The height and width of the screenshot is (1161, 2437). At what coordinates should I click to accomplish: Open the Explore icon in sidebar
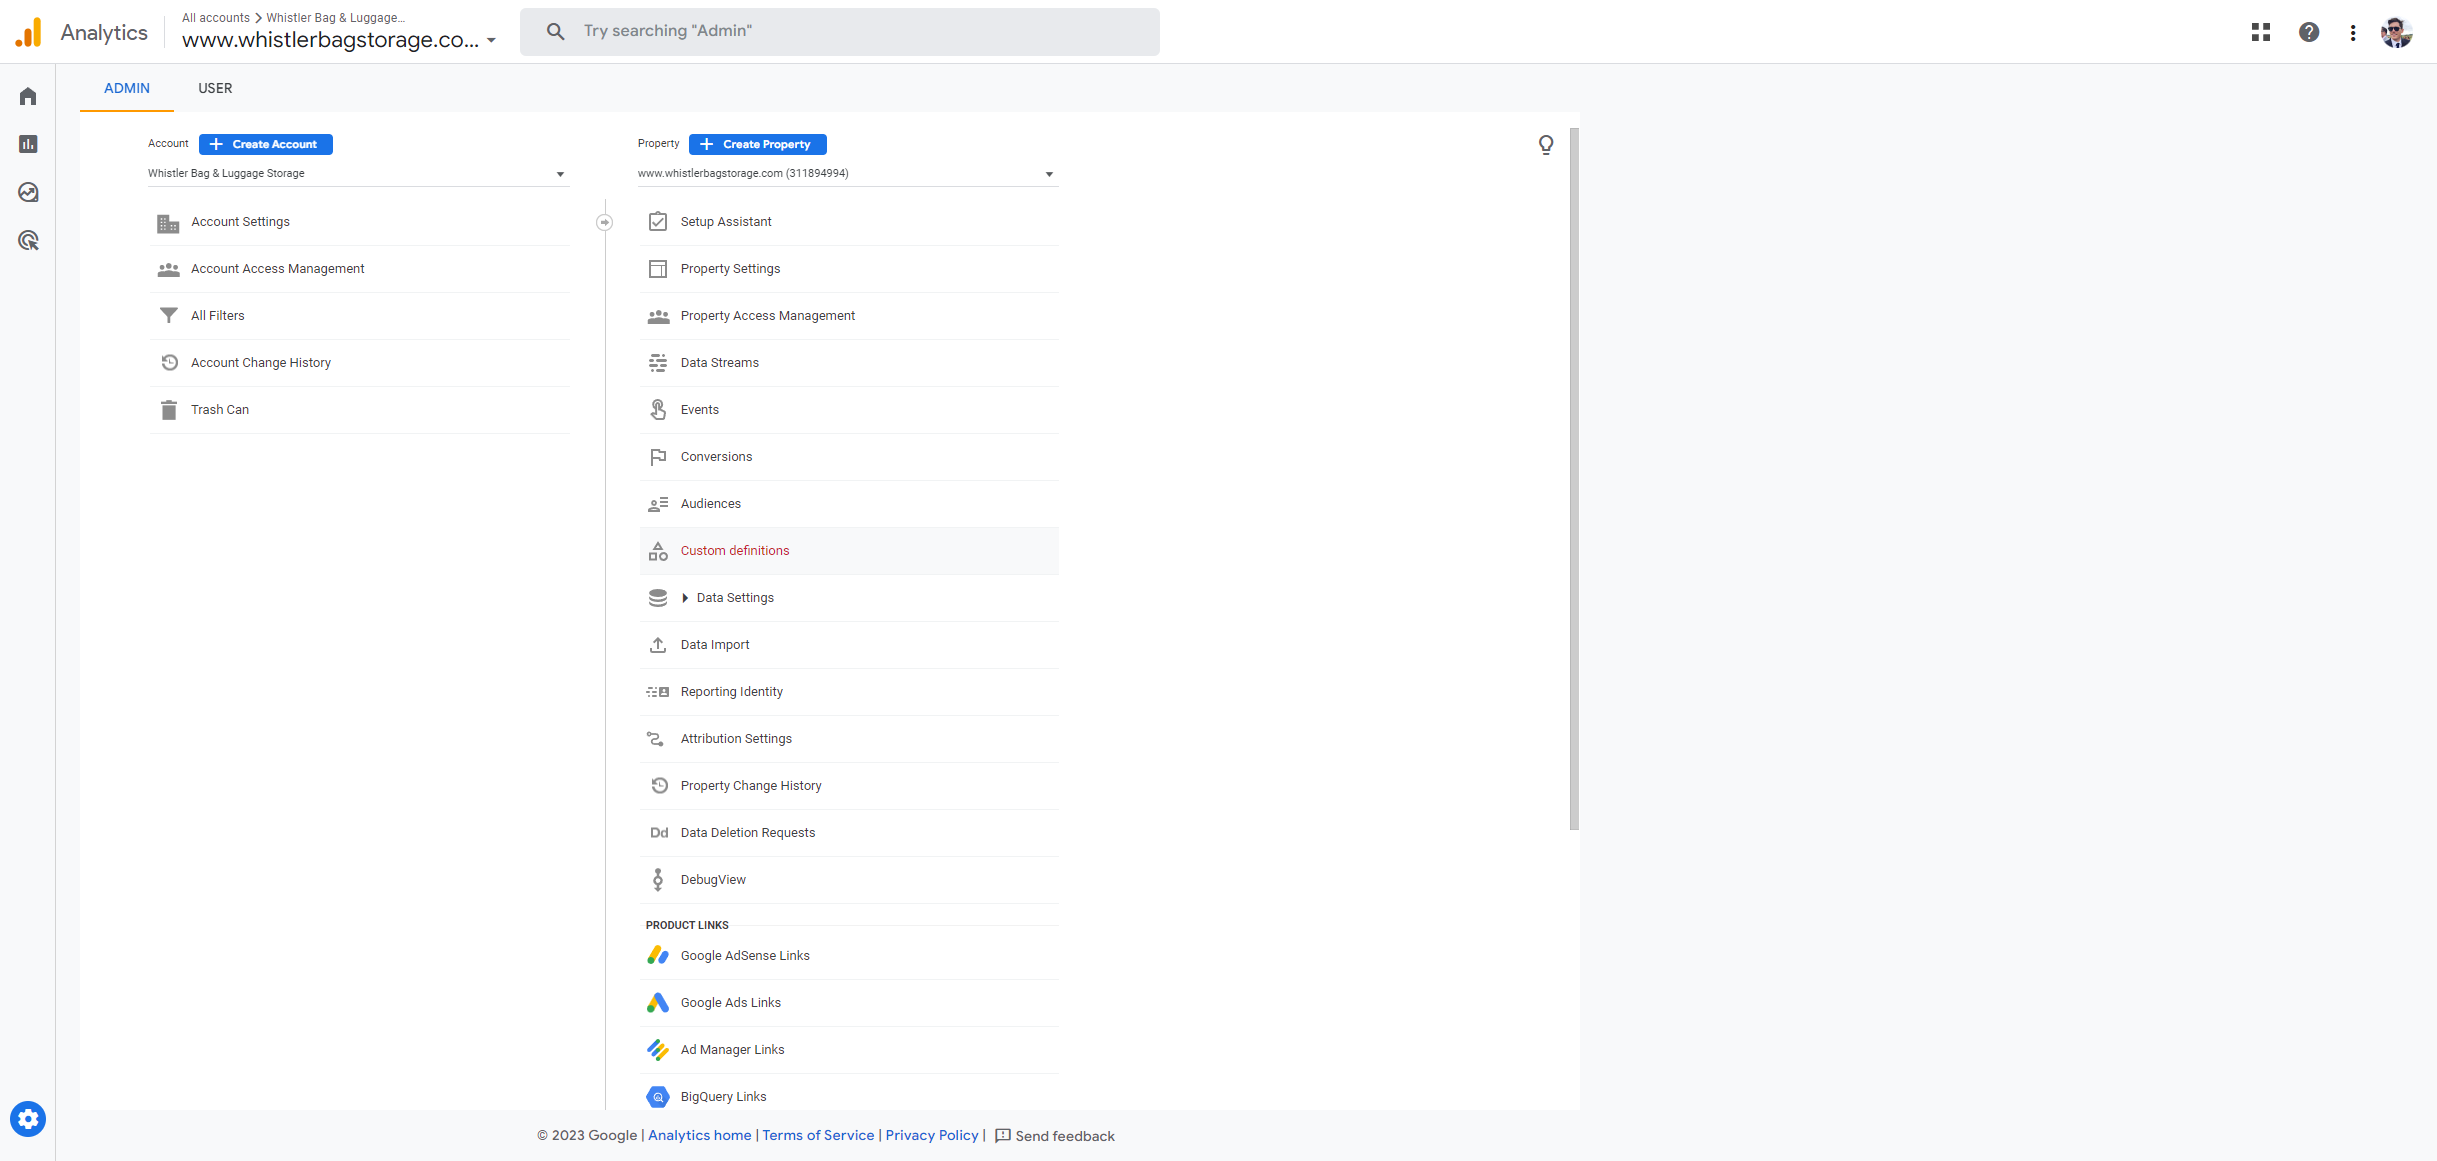[28, 192]
